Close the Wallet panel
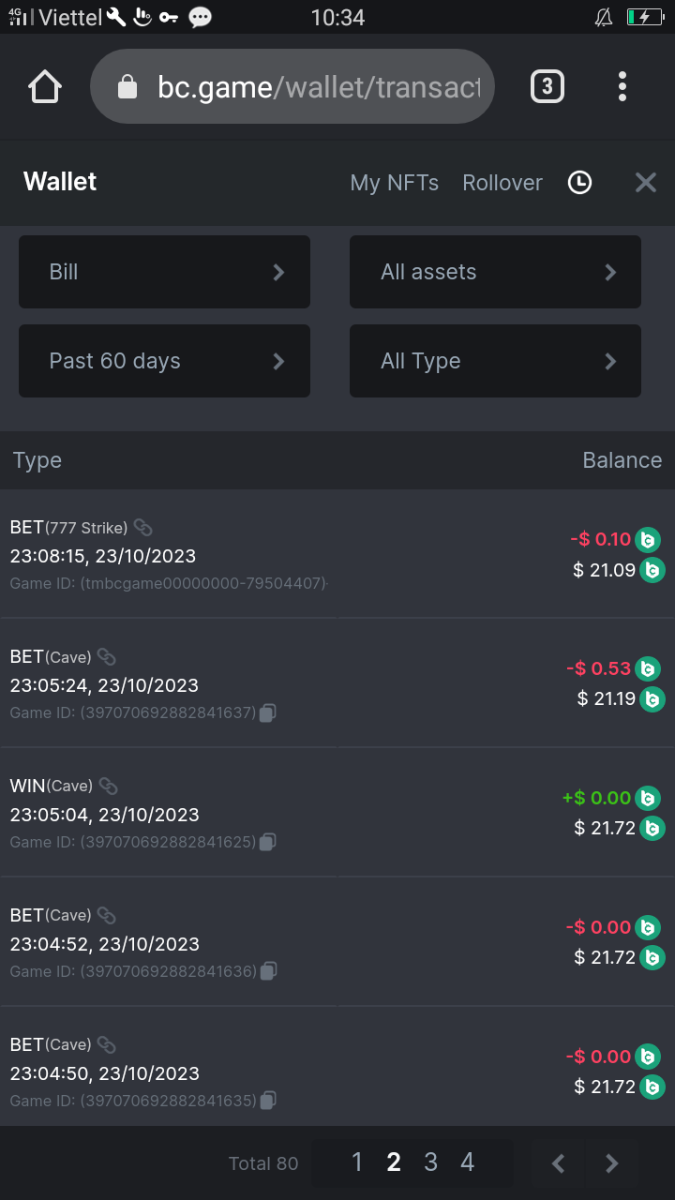This screenshot has width=675, height=1200. click(646, 182)
